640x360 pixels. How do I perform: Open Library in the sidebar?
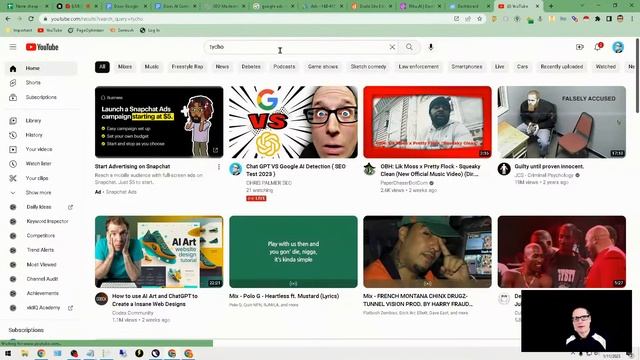click(41, 120)
